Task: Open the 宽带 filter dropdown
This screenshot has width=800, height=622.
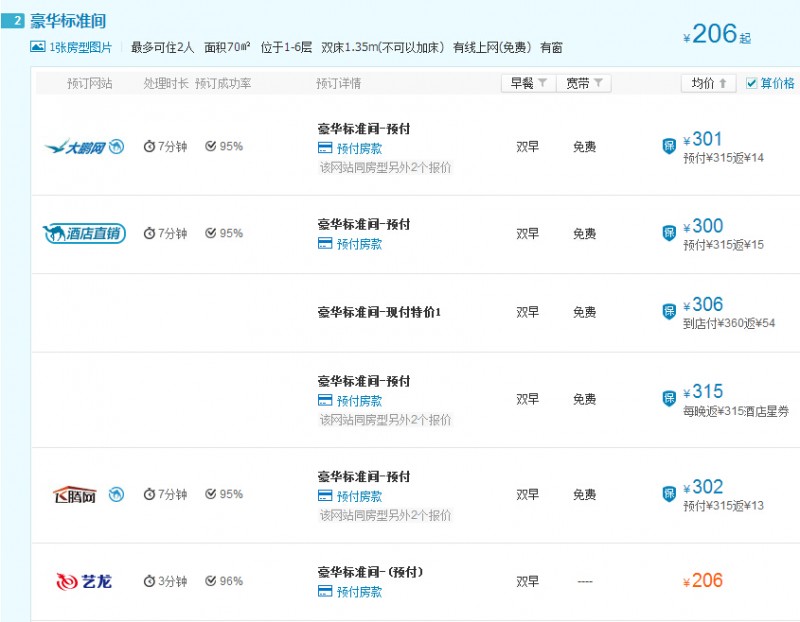Action: tap(584, 84)
